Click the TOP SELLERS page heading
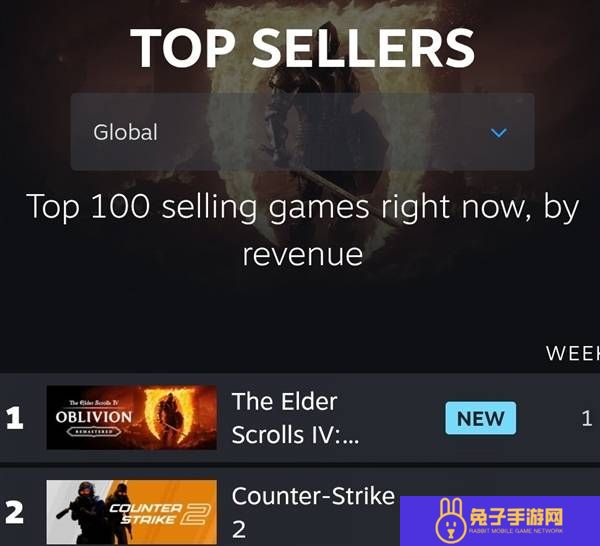The height and width of the screenshot is (546, 600). (x=303, y=48)
